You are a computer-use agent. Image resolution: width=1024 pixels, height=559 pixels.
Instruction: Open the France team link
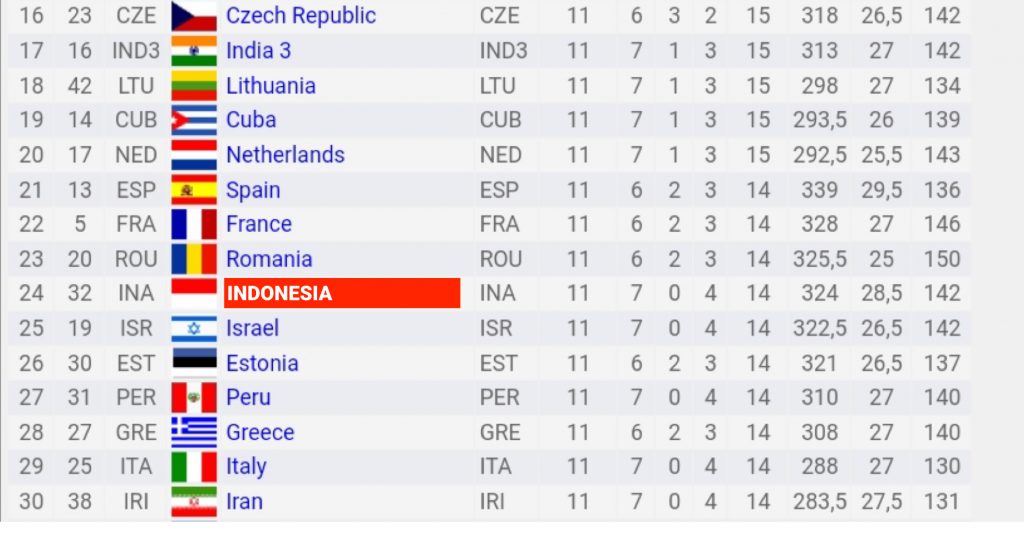[x=259, y=224]
